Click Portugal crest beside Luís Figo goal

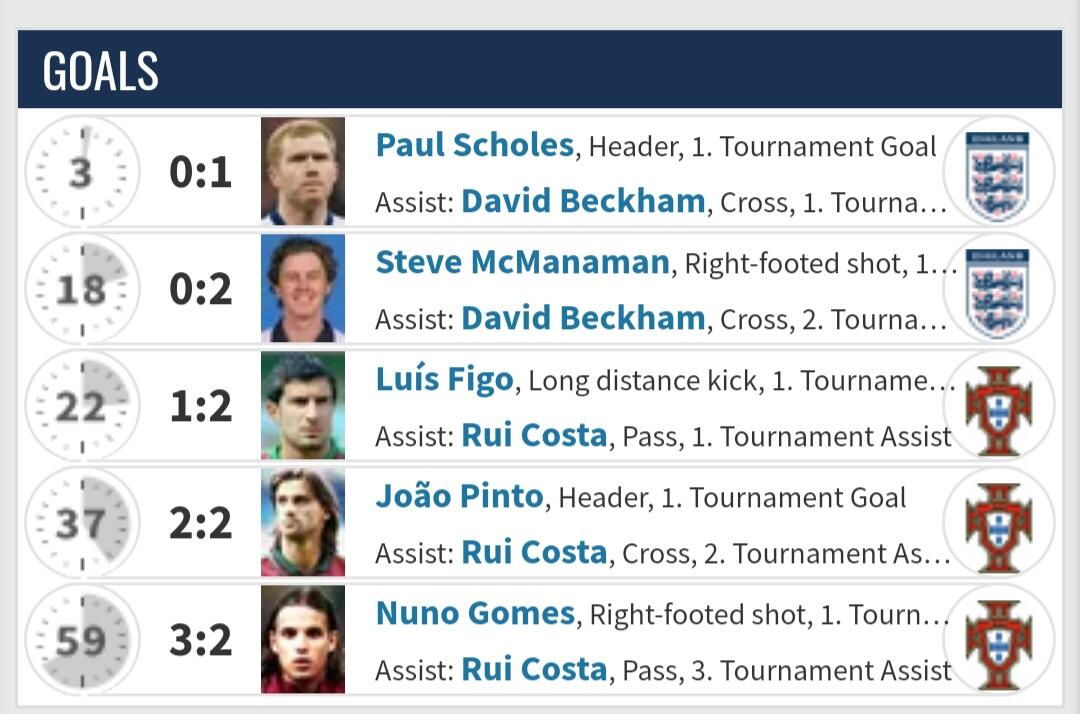click(x=997, y=407)
